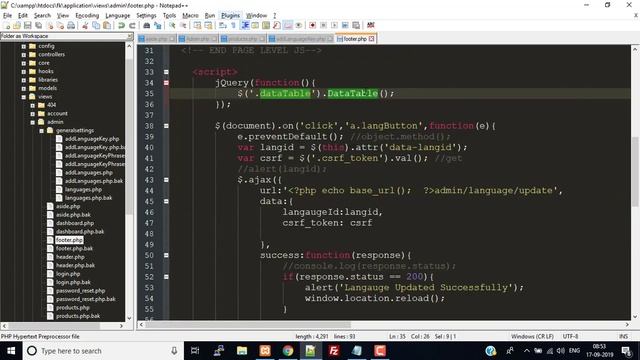The width and height of the screenshot is (640, 360).
Task: Collapse the code fold at line 33
Action: click(166, 72)
